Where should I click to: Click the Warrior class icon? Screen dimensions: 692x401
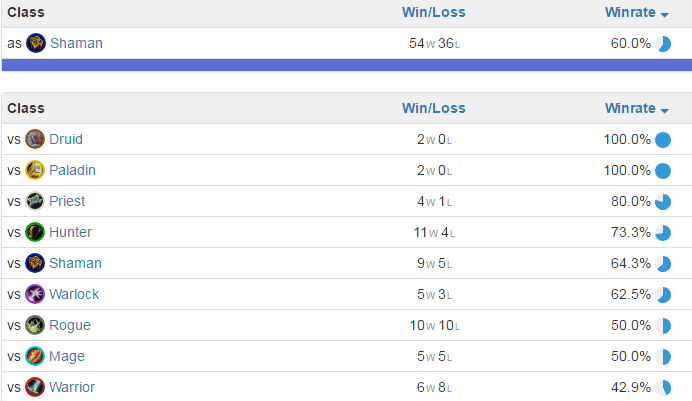(x=35, y=387)
